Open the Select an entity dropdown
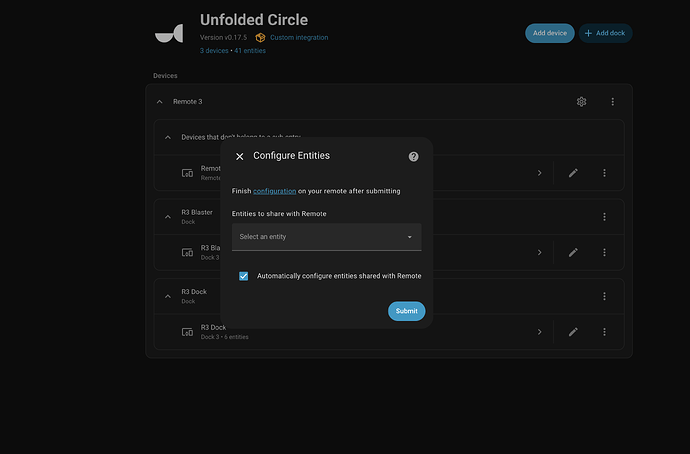The width and height of the screenshot is (690, 454). pos(326,237)
